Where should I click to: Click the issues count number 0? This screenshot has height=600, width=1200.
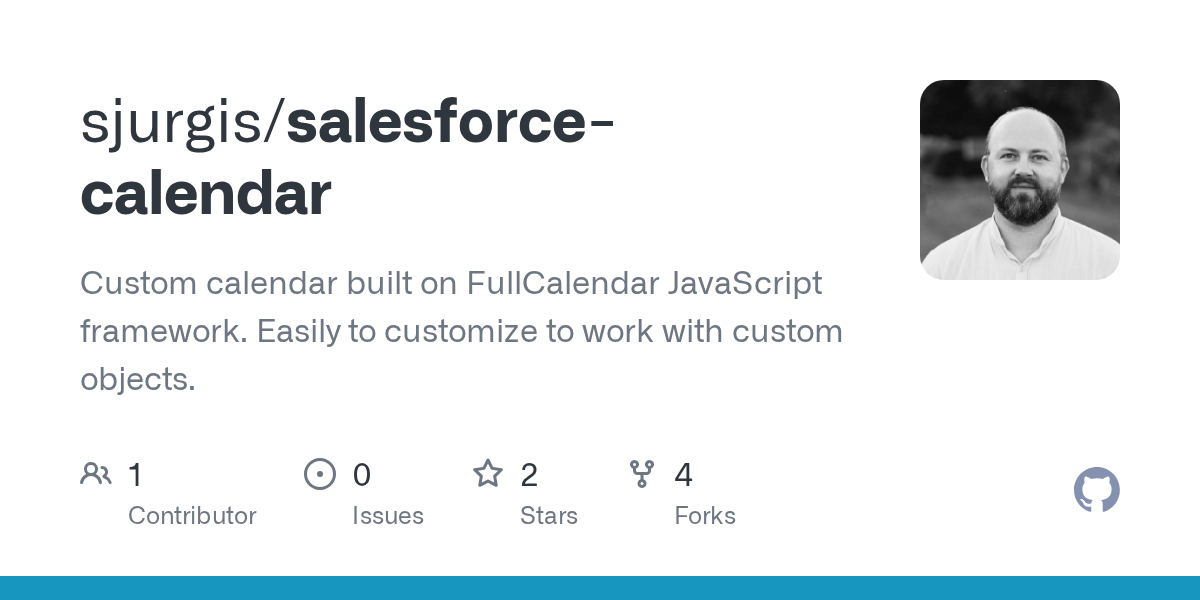[362, 475]
